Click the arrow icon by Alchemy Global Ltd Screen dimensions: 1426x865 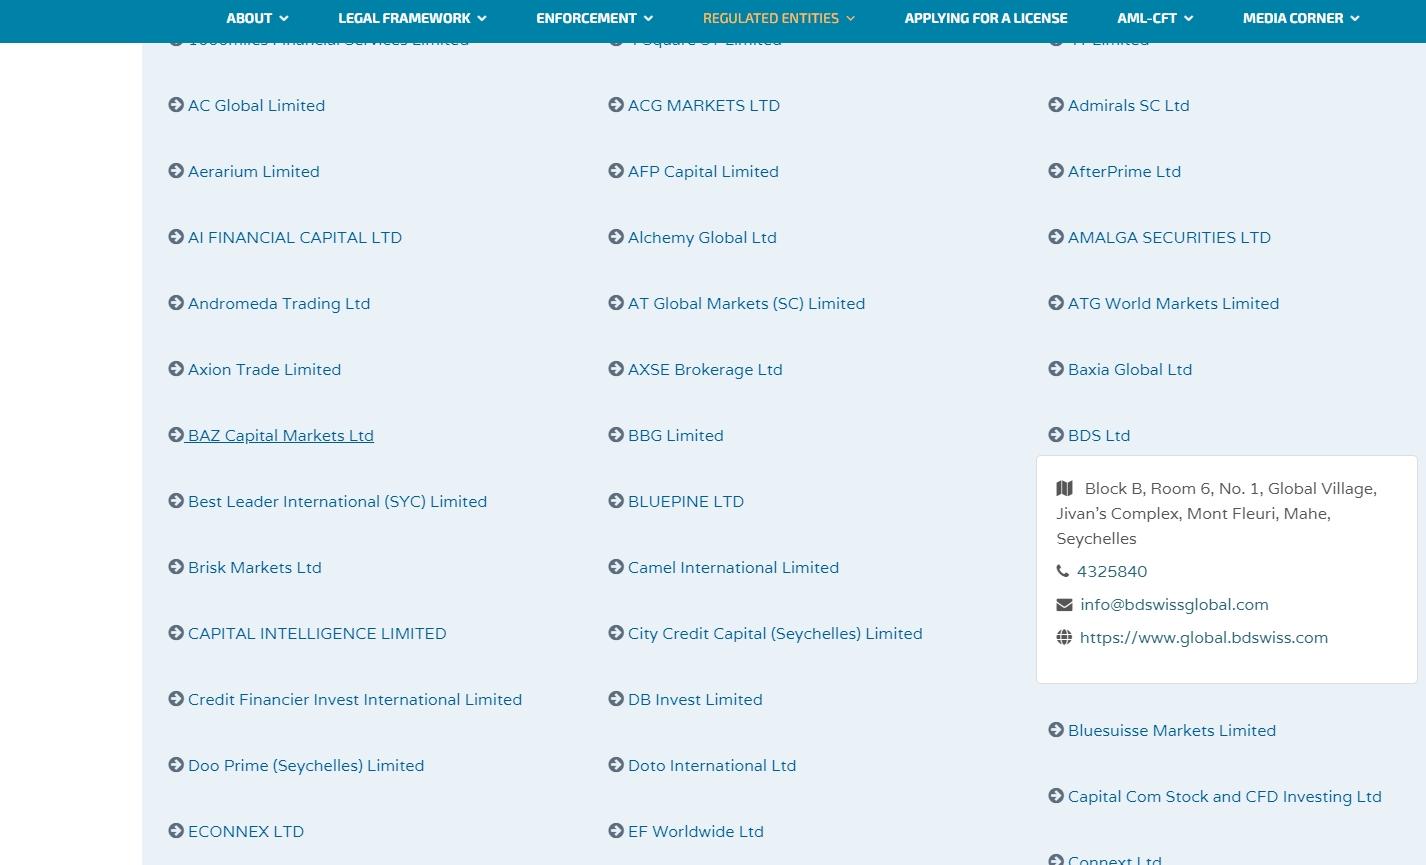pyautogui.click(x=616, y=237)
